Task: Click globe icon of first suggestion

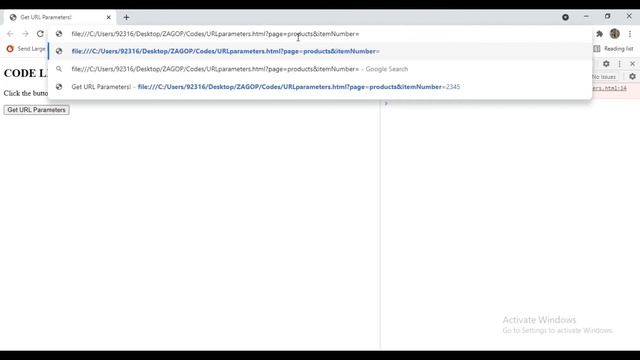Action: [x=59, y=51]
